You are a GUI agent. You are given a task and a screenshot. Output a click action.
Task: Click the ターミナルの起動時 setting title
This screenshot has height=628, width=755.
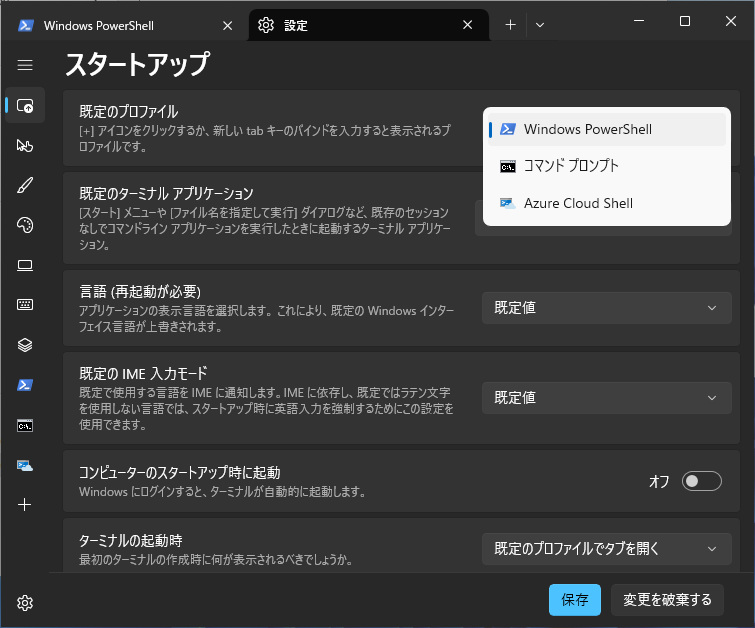[x=130, y=541]
